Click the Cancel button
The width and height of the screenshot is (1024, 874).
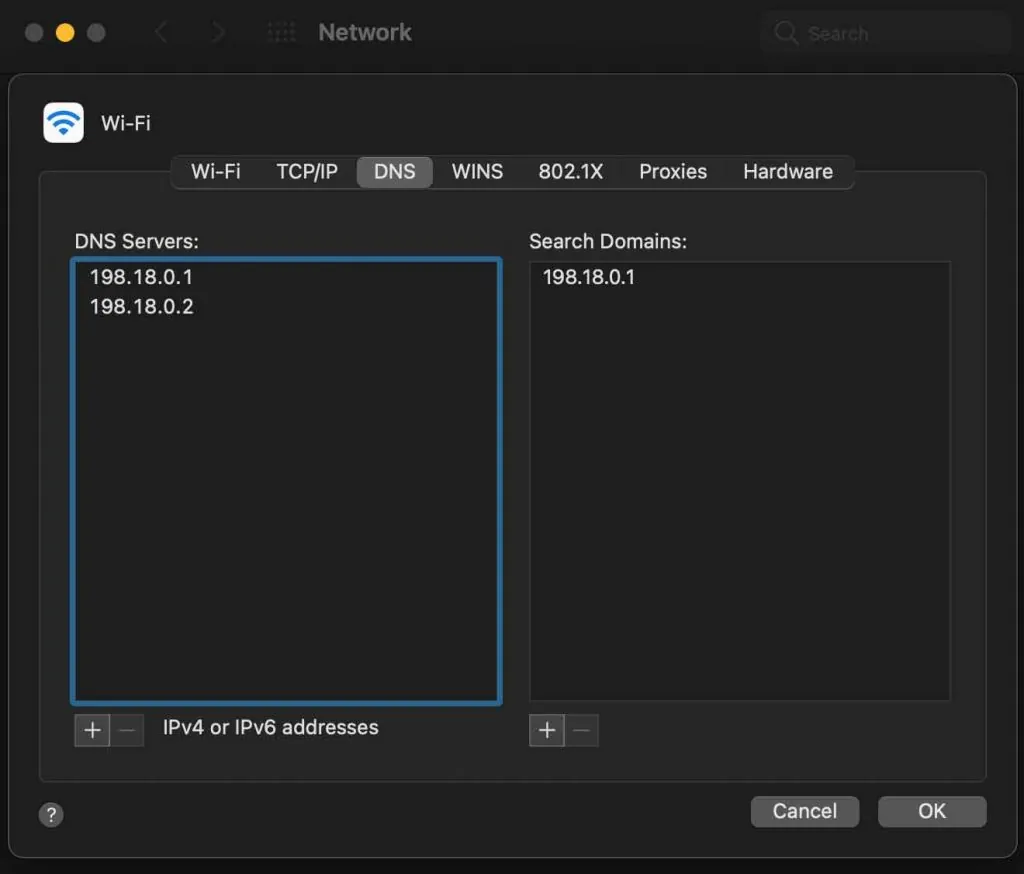pos(805,811)
